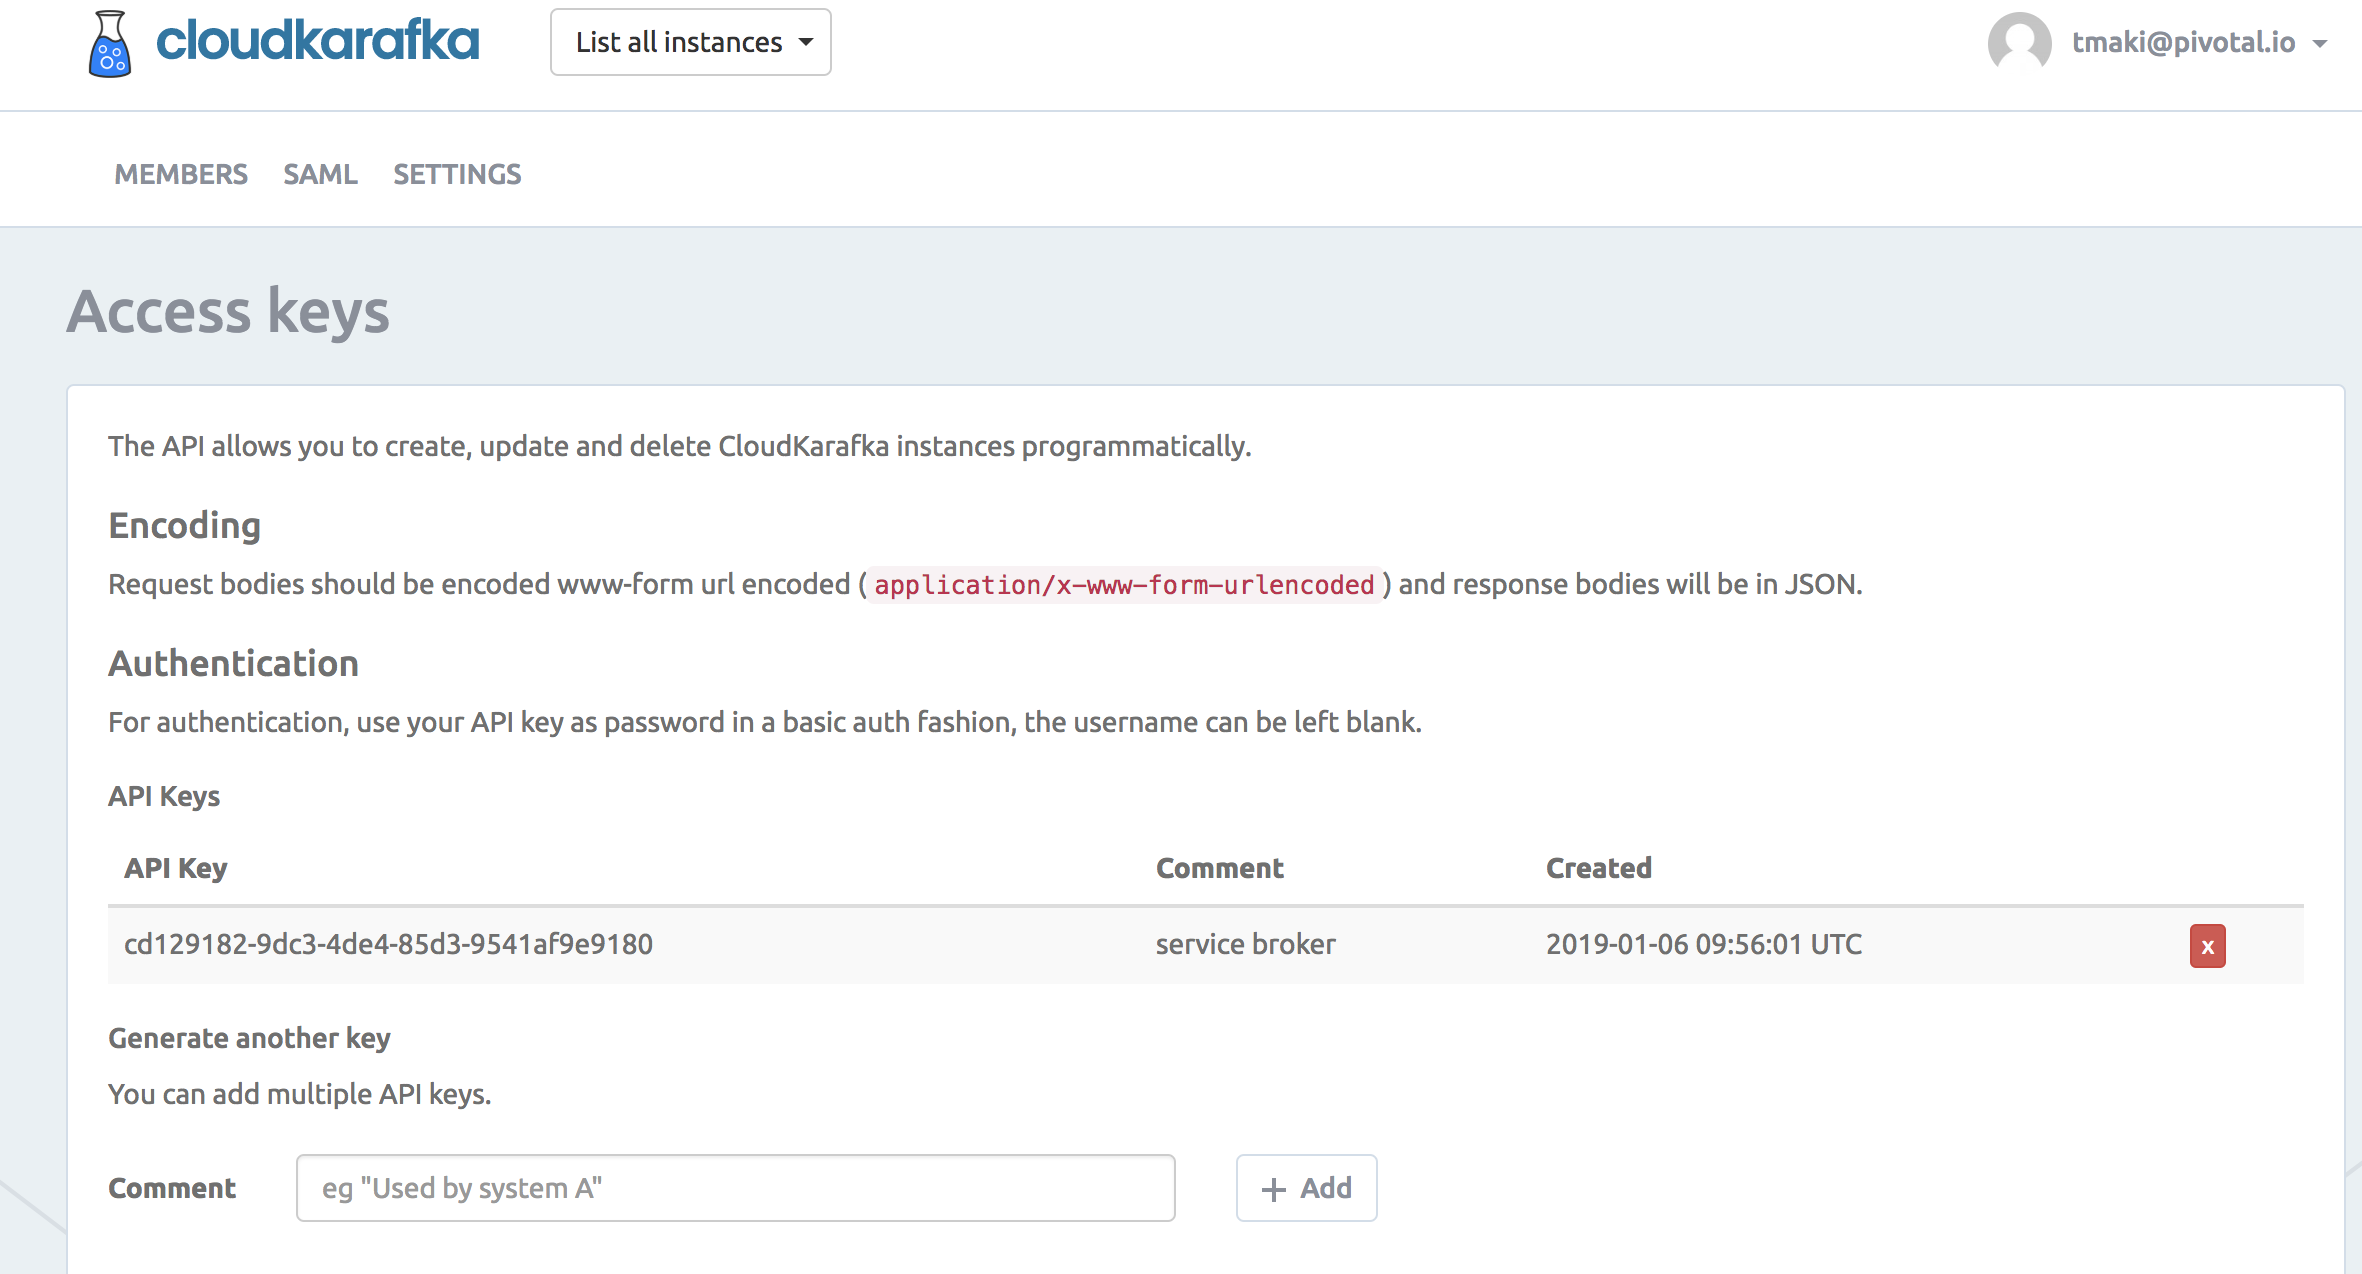
Task: Click the service broker comment cell
Action: pyautogui.click(x=1245, y=944)
